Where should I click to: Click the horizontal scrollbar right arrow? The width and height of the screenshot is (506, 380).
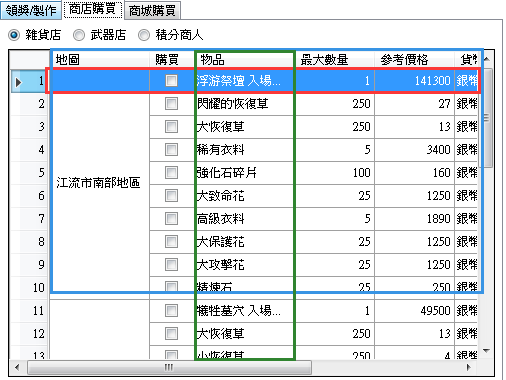point(469,368)
